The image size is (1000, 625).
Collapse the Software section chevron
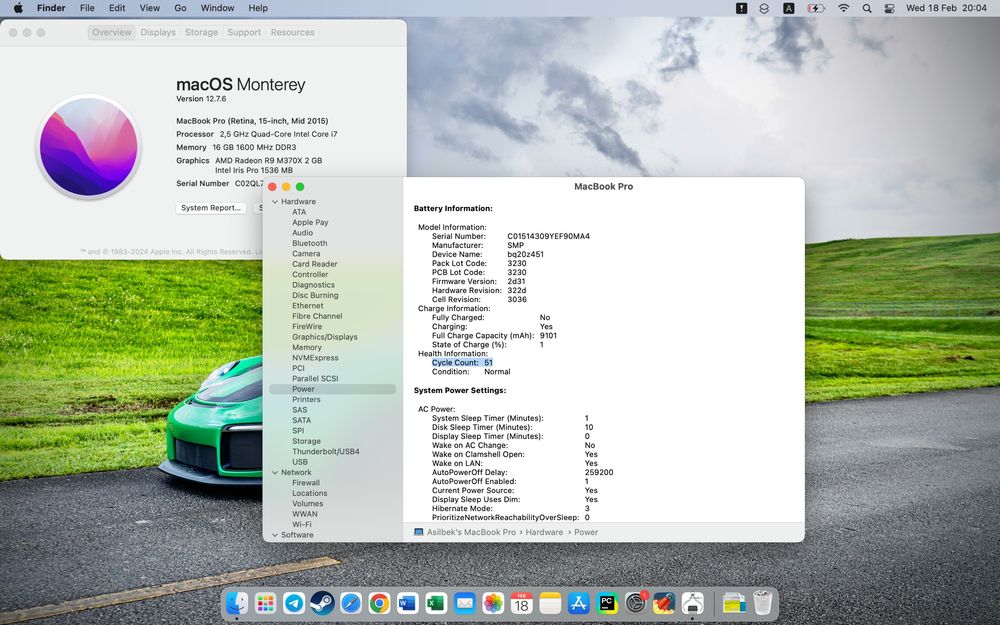275,535
